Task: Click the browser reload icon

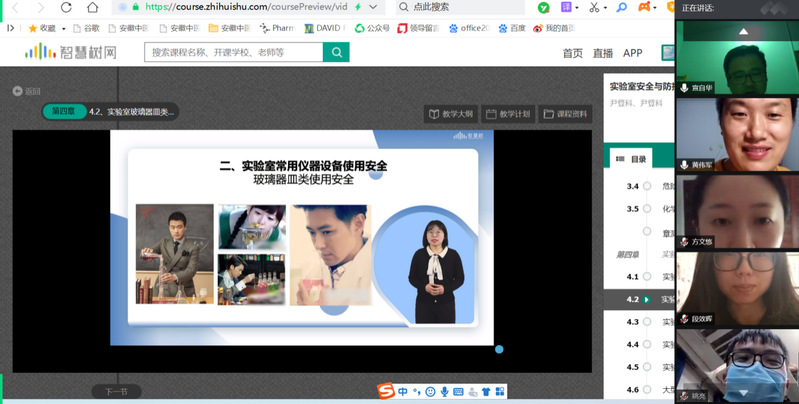Action: (66, 7)
